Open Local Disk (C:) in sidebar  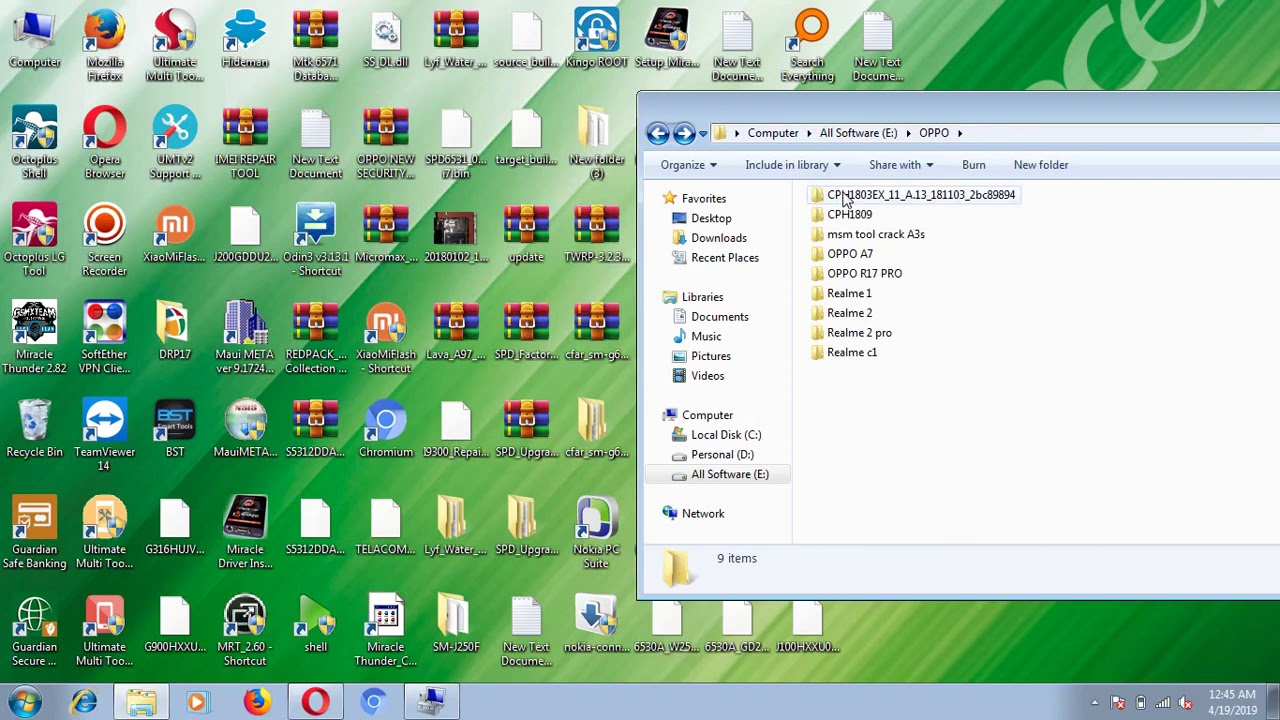[725, 435]
